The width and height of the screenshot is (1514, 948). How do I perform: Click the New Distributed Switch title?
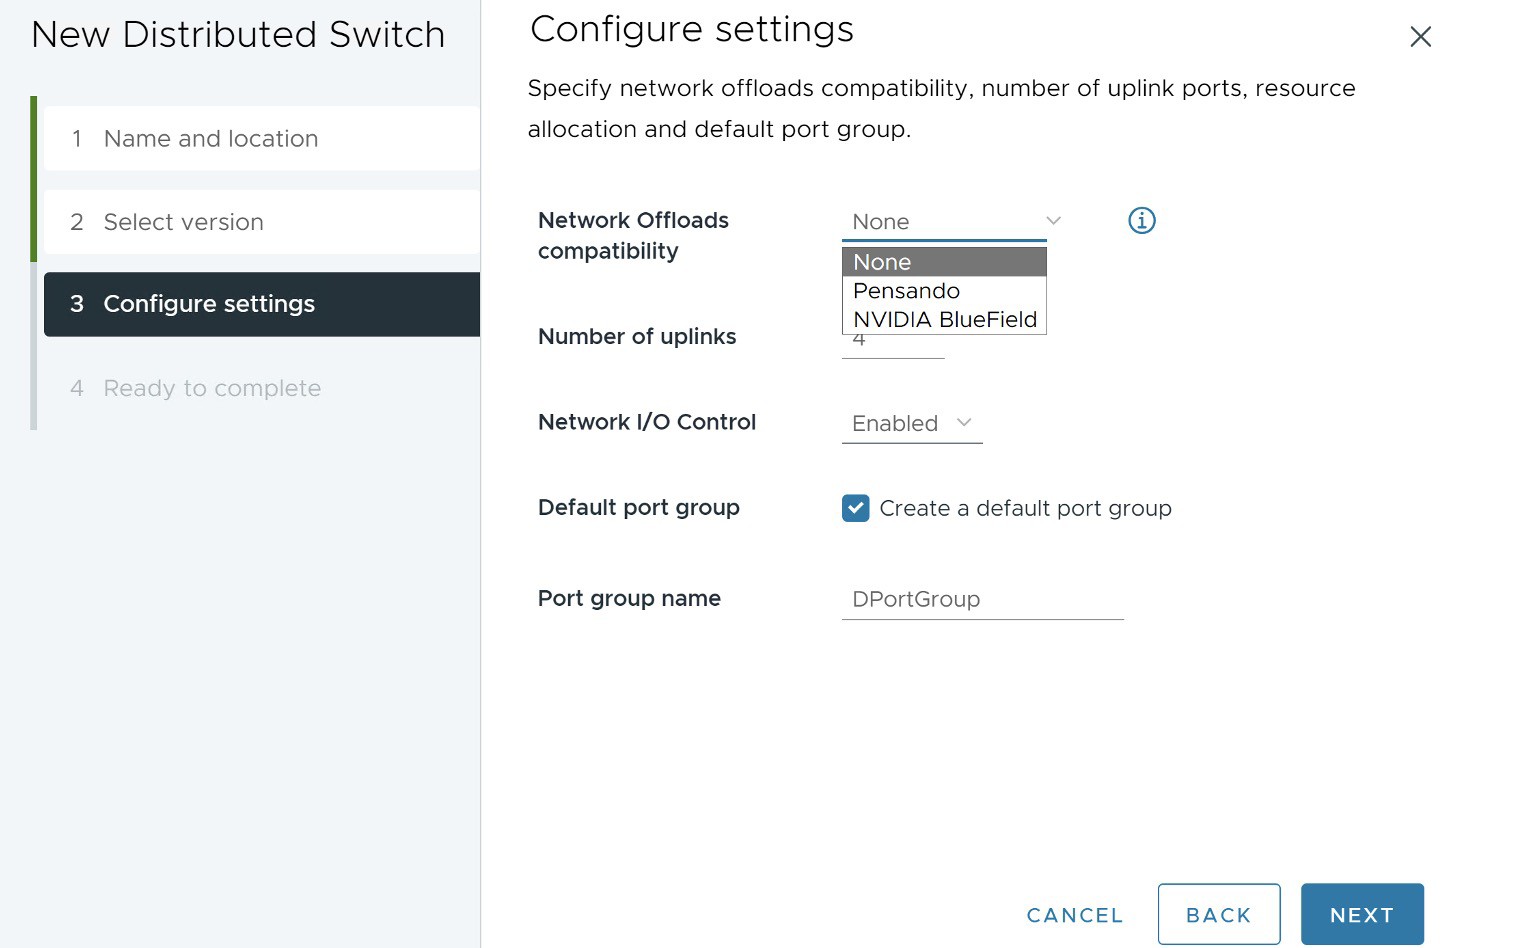tap(238, 35)
